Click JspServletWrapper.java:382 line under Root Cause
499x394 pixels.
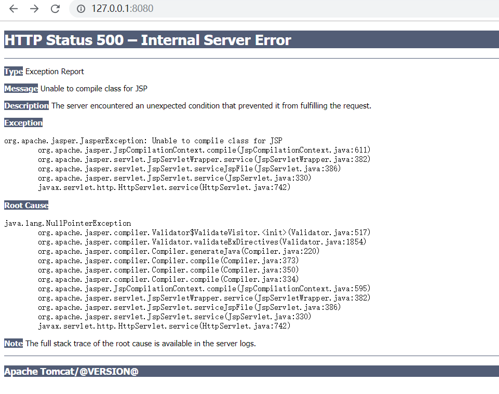(x=204, y=298)
